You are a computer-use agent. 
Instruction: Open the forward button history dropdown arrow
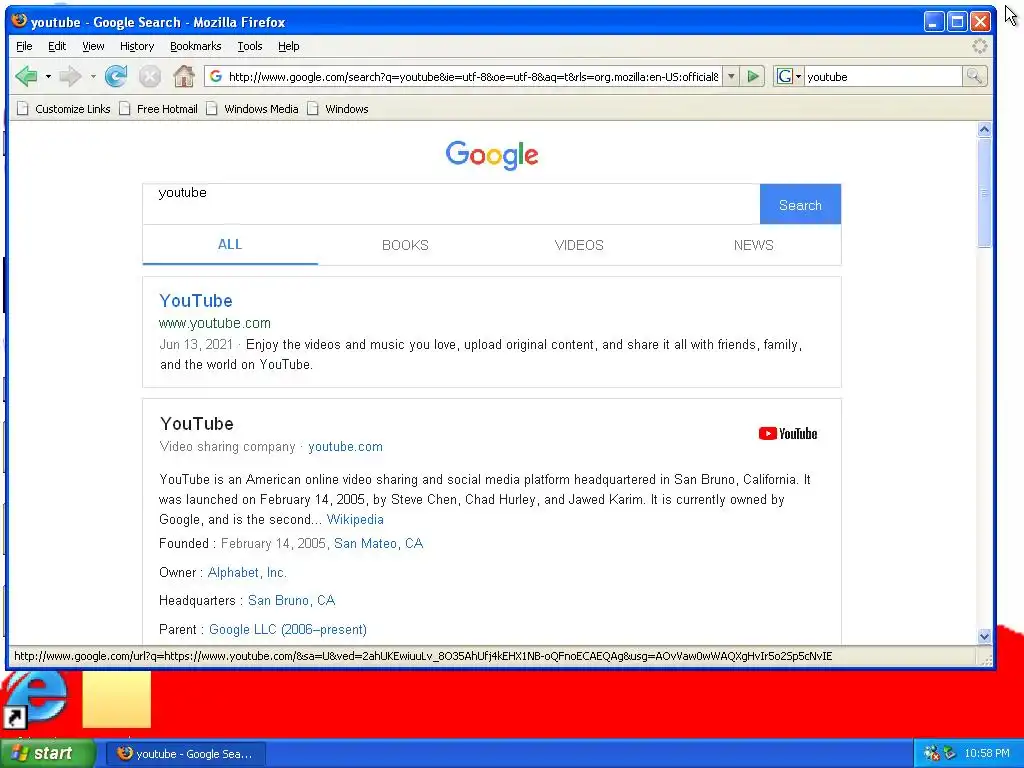coord(93,76)
